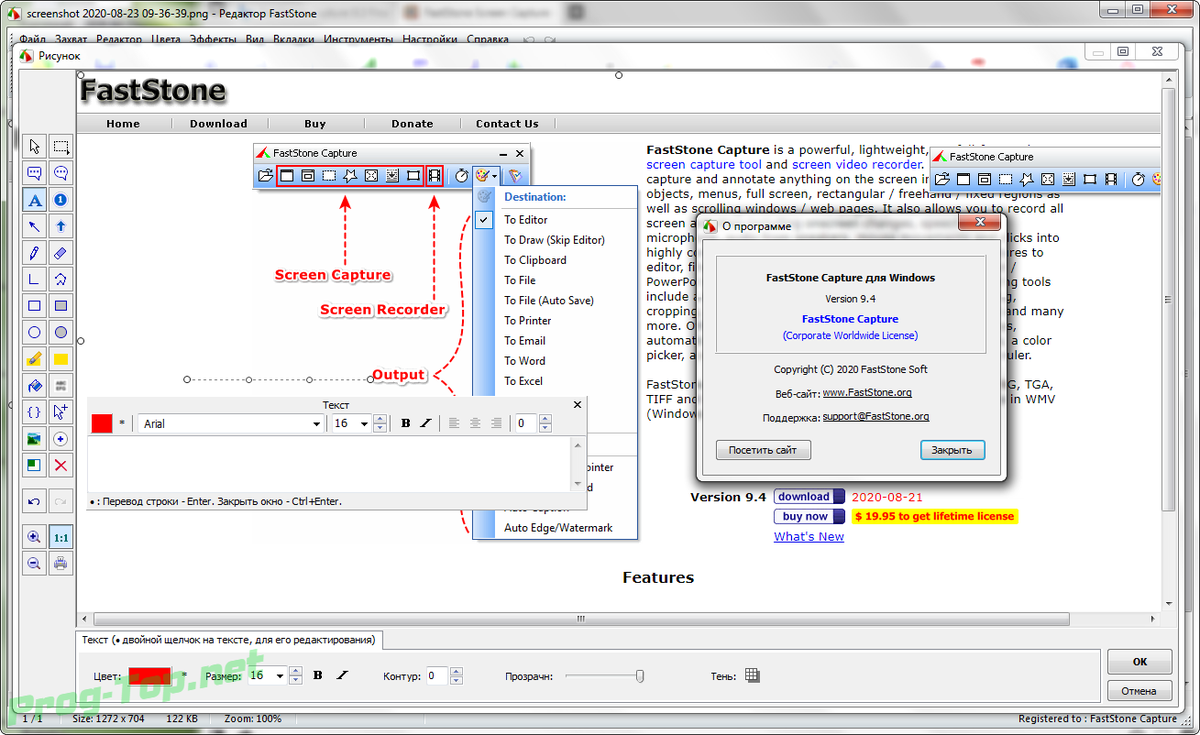The width and height of the screenshot is (1200, 735).
Task: Click the Контур value stepper
Action: [x=455, y=676]
